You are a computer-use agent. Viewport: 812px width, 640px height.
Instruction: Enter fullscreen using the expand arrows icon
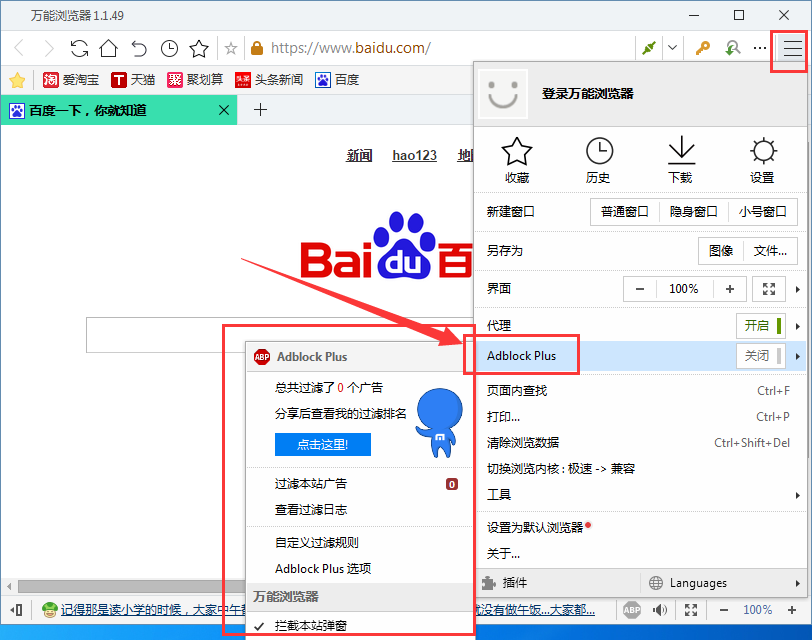click(x=690, y=609)
